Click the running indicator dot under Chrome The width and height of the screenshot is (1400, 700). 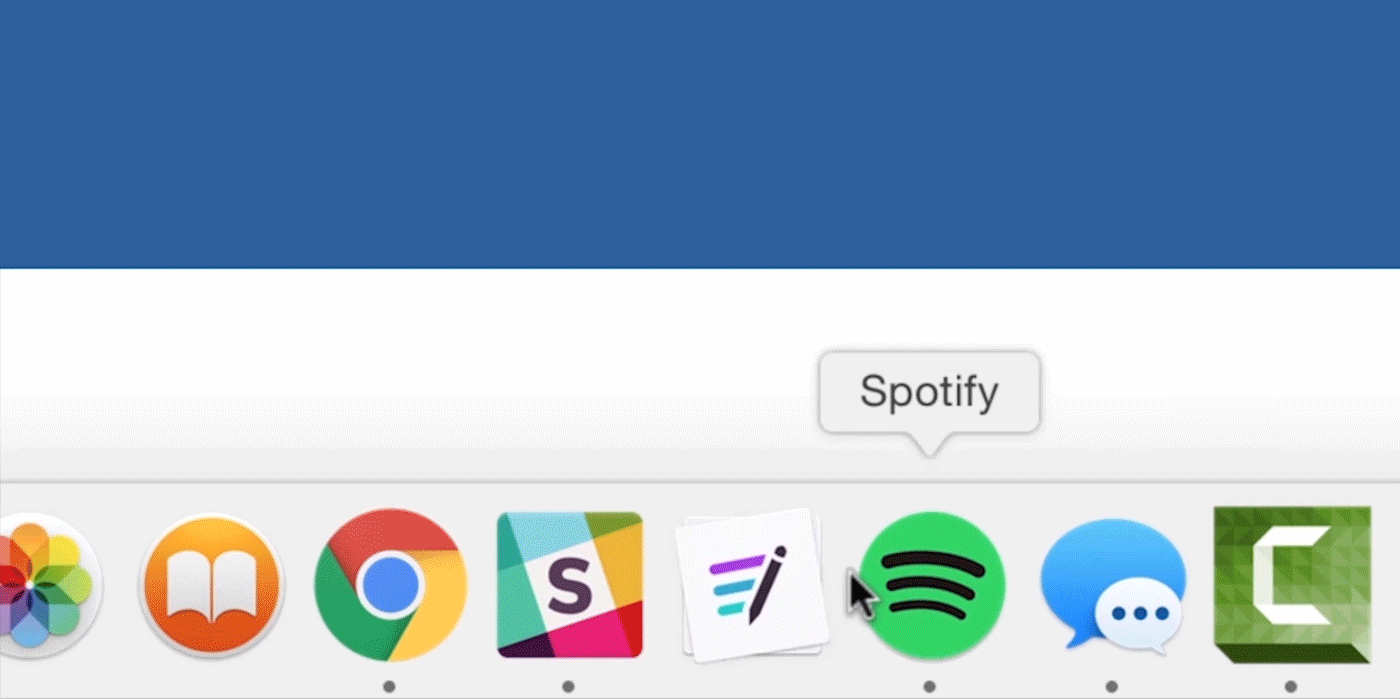pos(389,686)
